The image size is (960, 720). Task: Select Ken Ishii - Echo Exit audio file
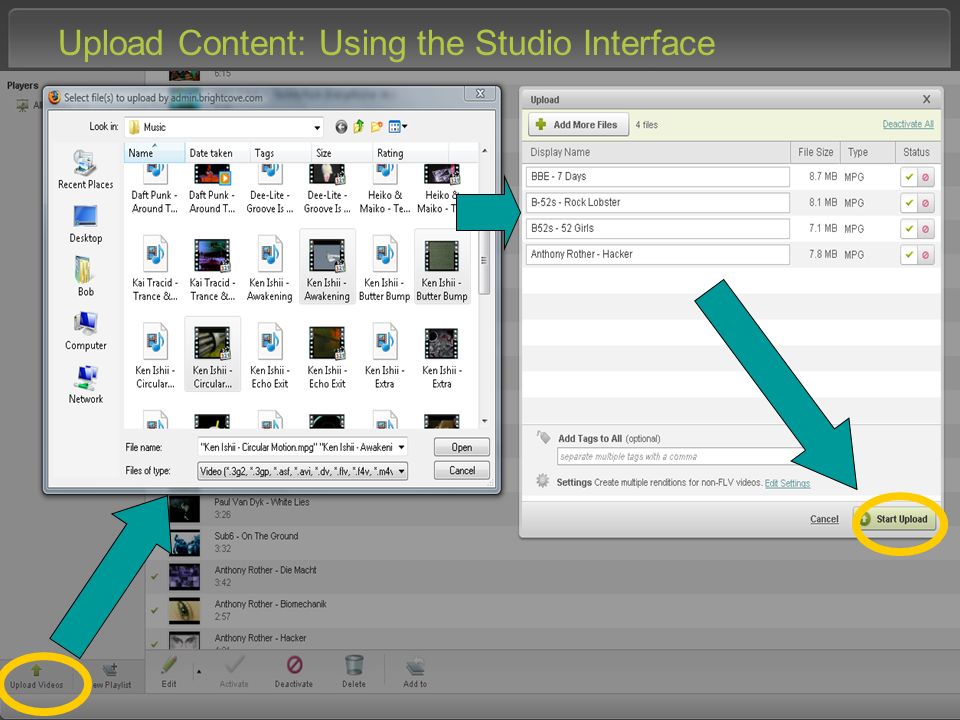[x=269, y=355]
